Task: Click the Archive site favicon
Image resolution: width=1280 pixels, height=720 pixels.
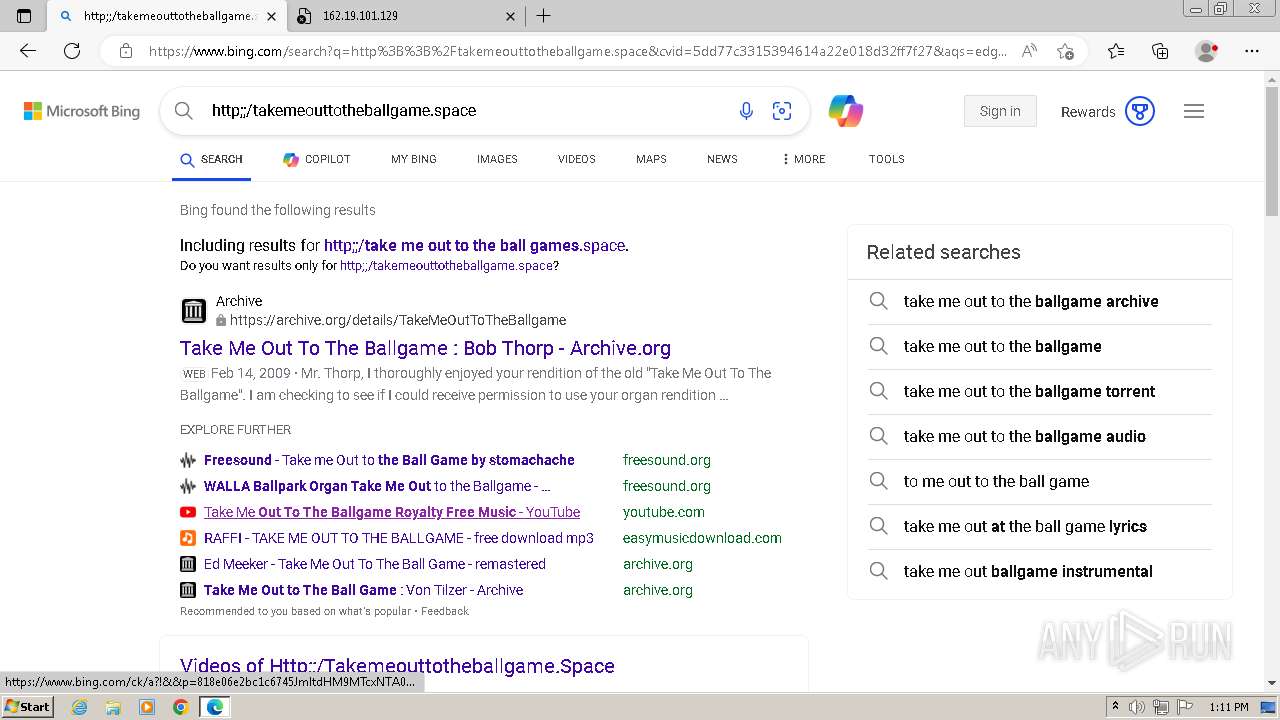Action: (194, 311)
